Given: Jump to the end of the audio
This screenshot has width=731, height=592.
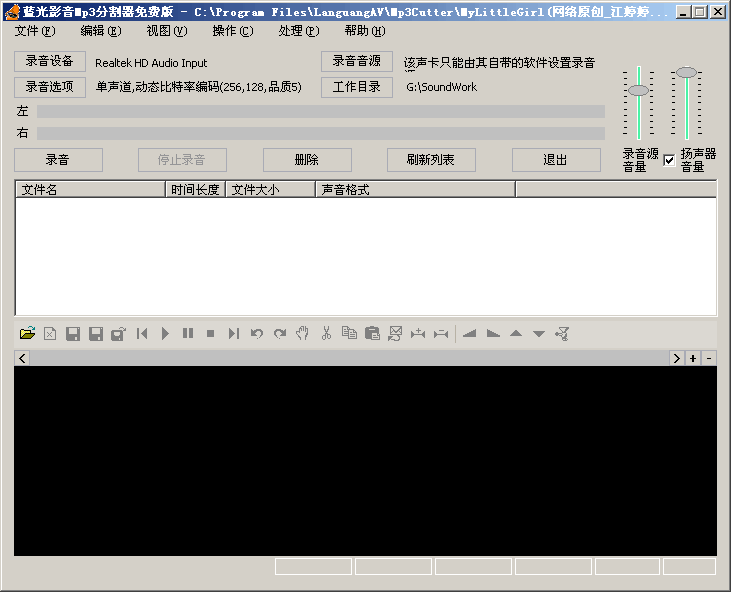Looking at the screenshot, I should 234,333.
